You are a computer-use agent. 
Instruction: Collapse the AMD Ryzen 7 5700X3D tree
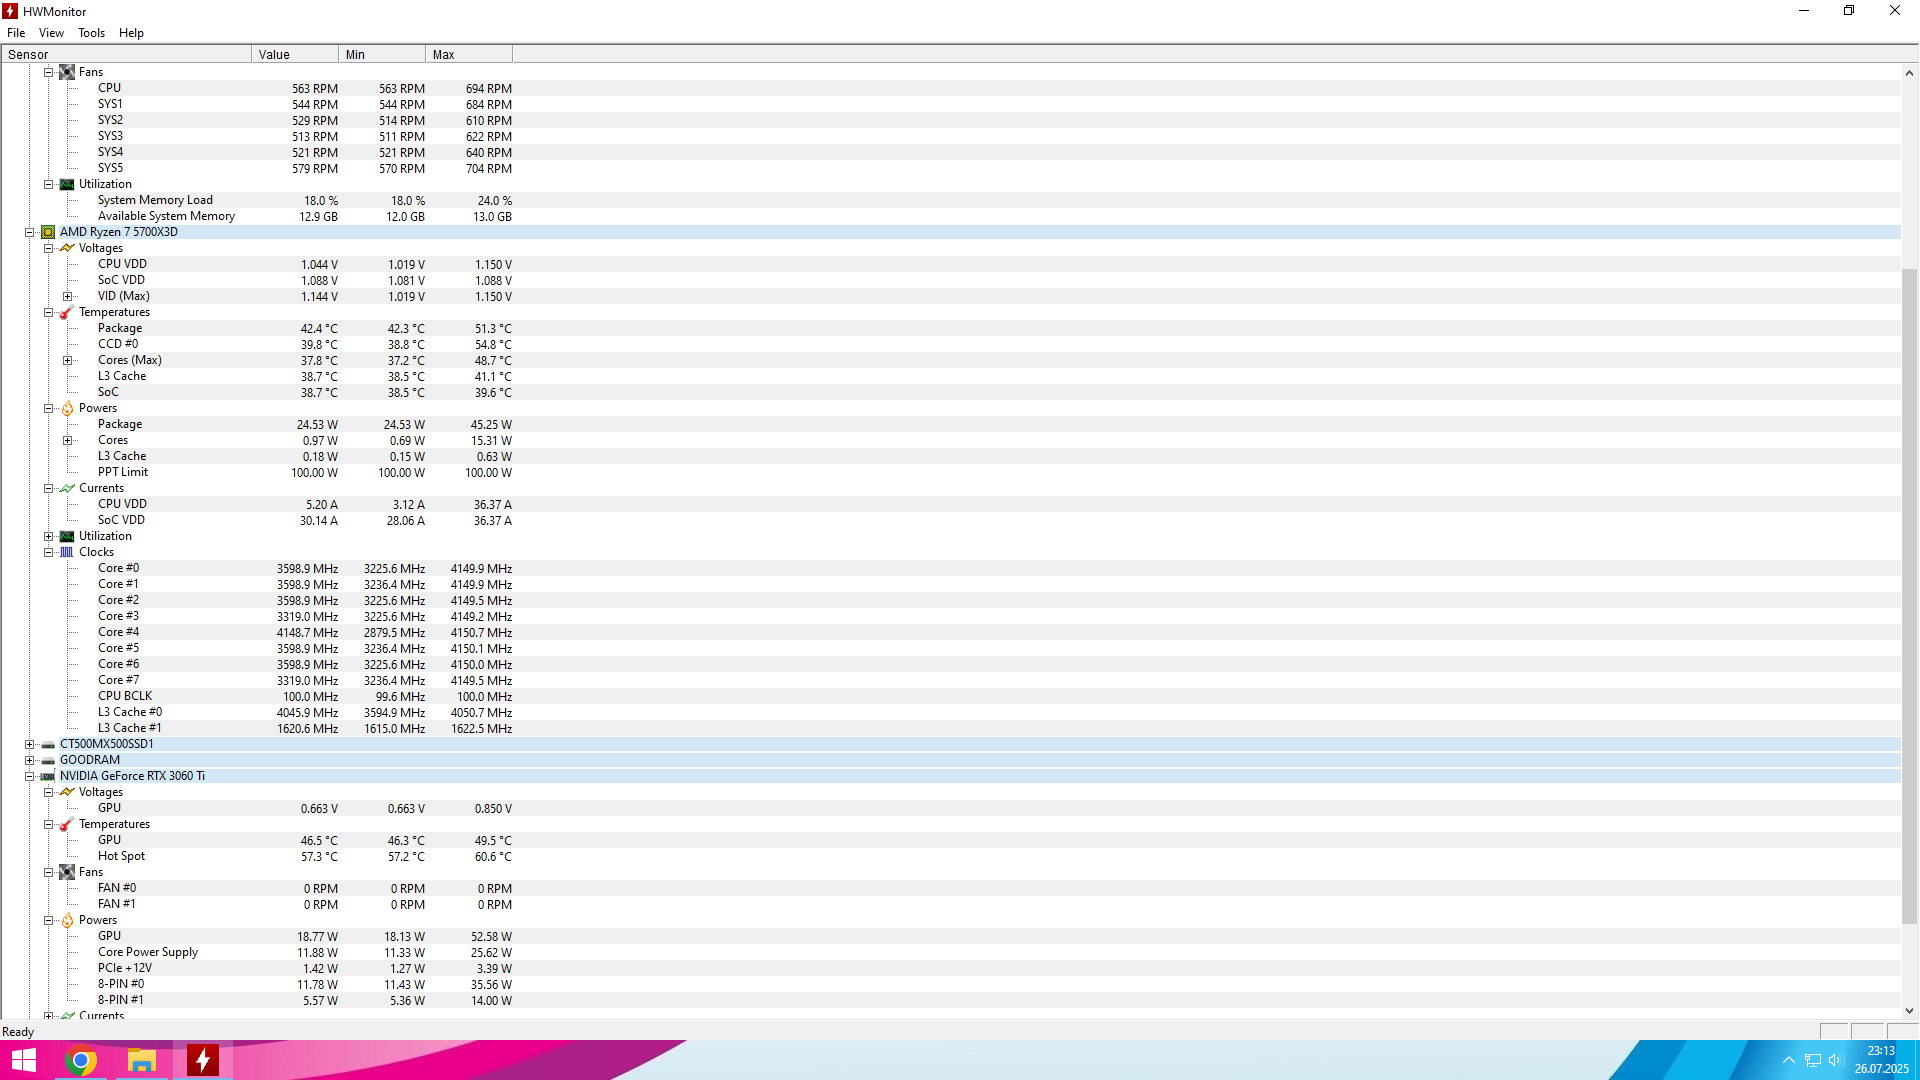tap(30, 232)
